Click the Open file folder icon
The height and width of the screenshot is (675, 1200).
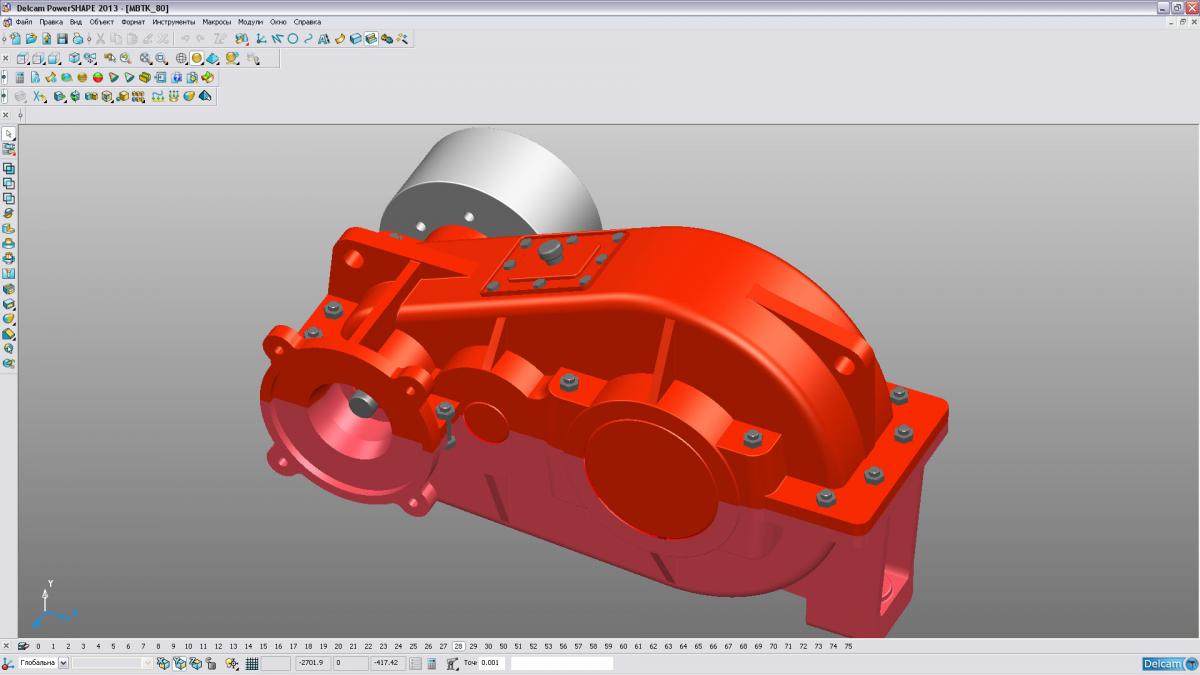click(31, 38)
